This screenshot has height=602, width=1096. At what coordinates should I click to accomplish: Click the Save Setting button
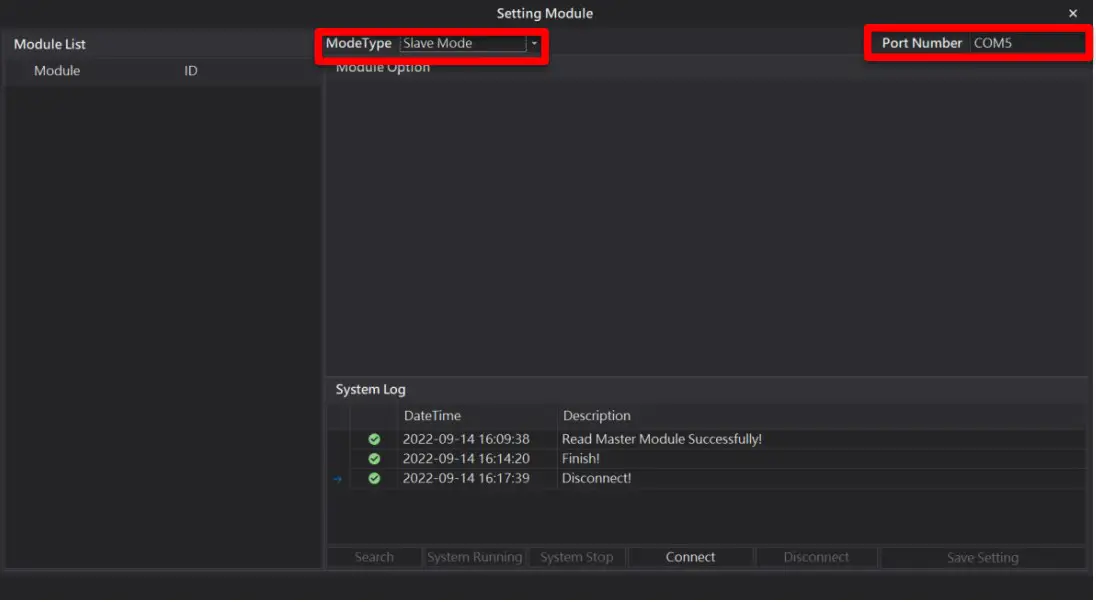(x=982, y=557)
